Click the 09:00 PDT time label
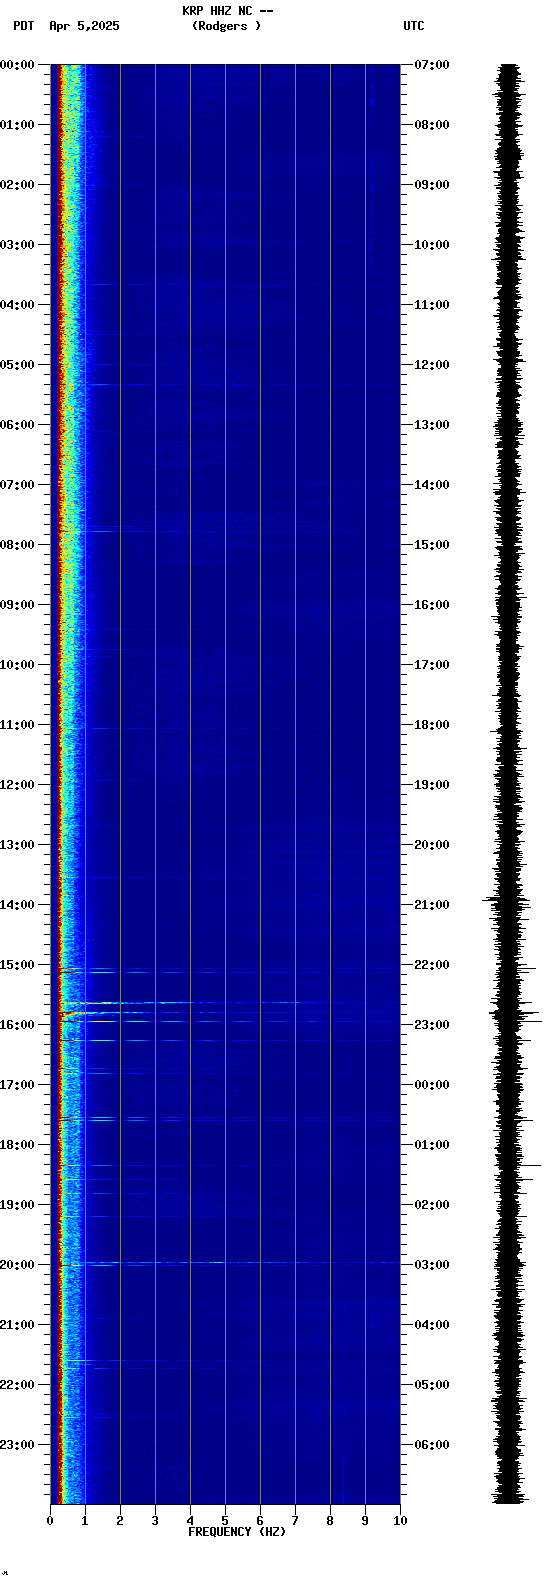This screenshot has height=1584, width=552. click(18, 605)
